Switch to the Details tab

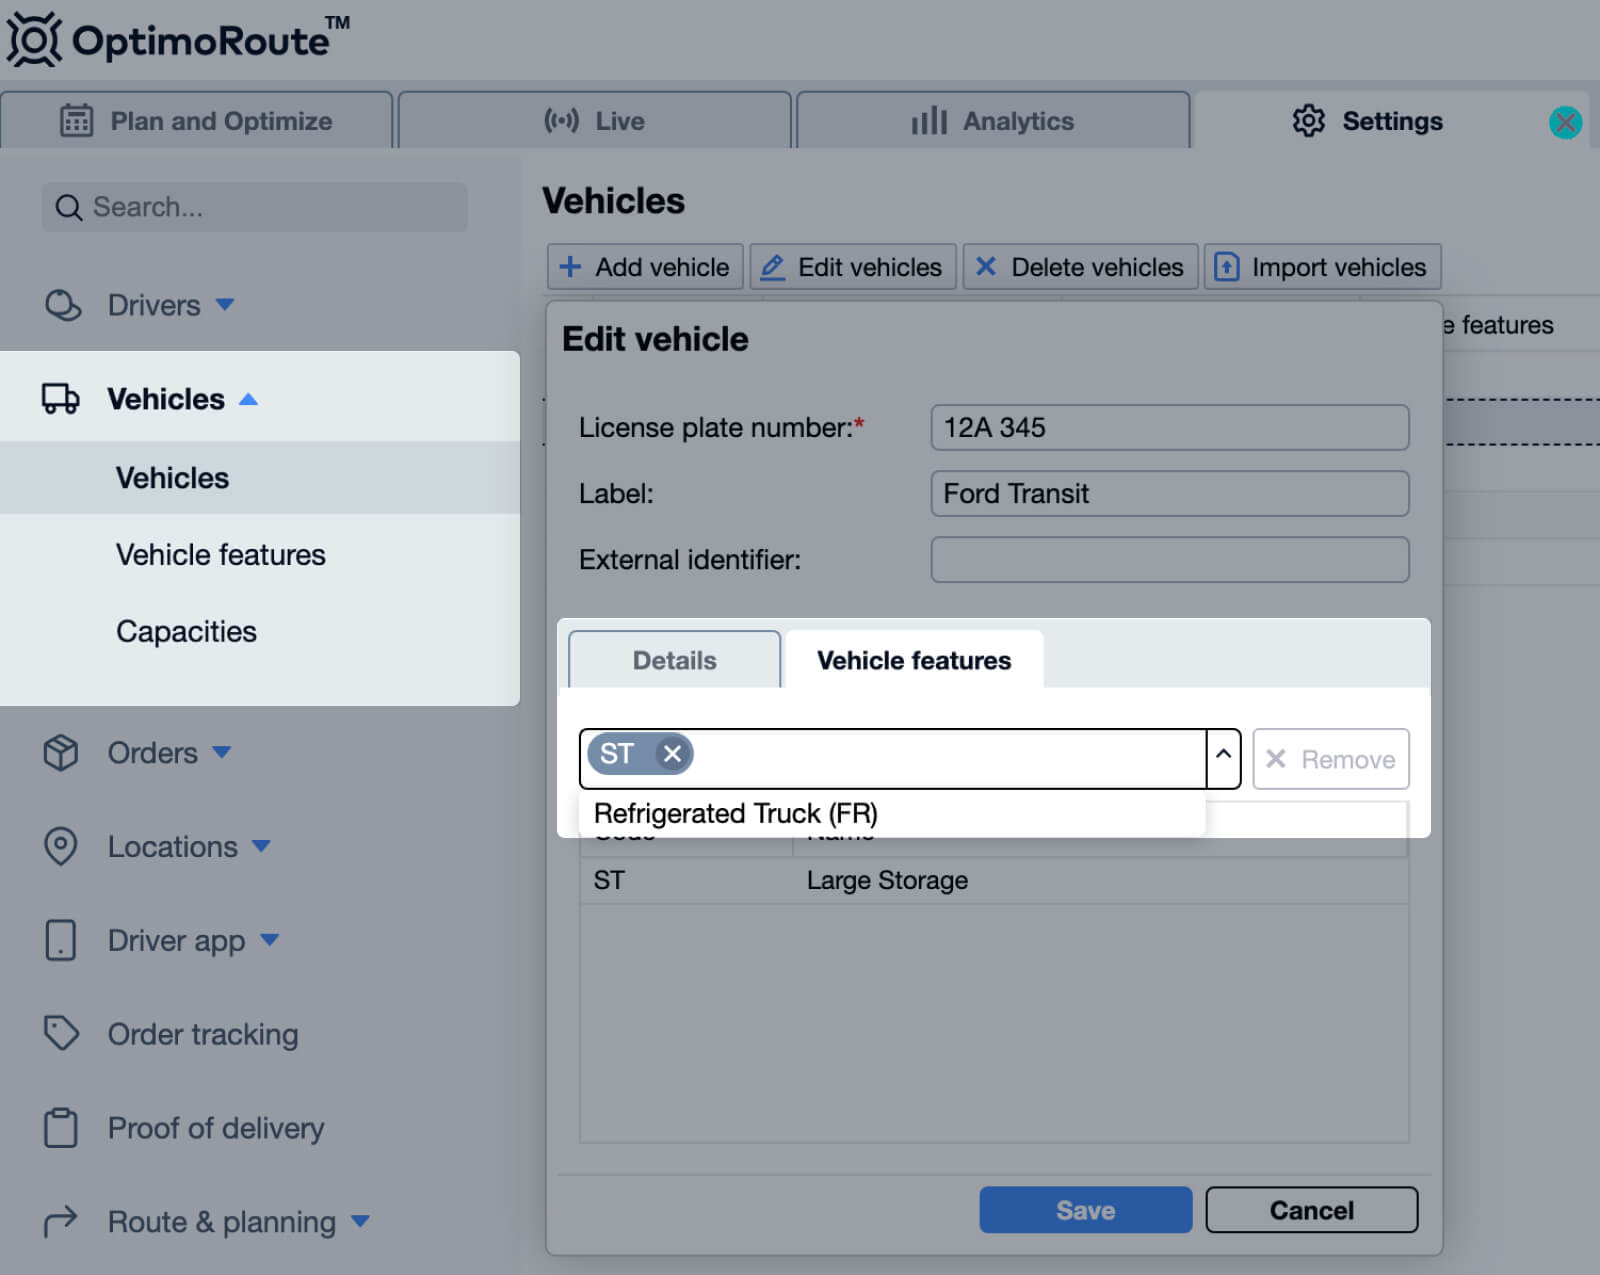[x=674, y=660]
